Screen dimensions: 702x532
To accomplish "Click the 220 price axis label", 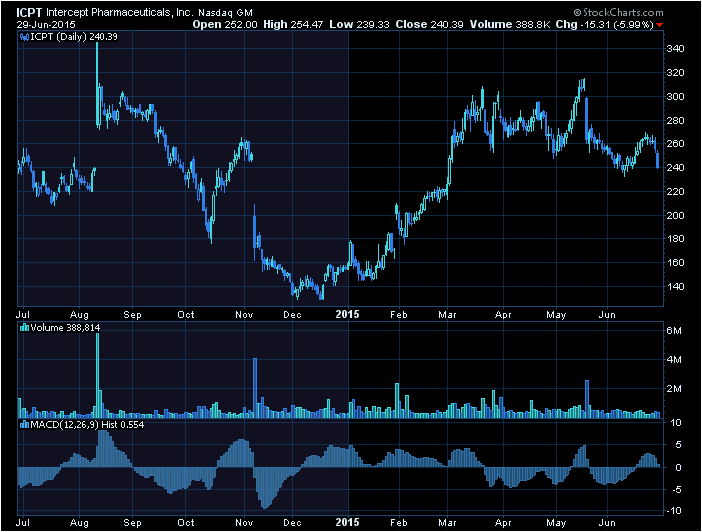I will click(675, 192).
